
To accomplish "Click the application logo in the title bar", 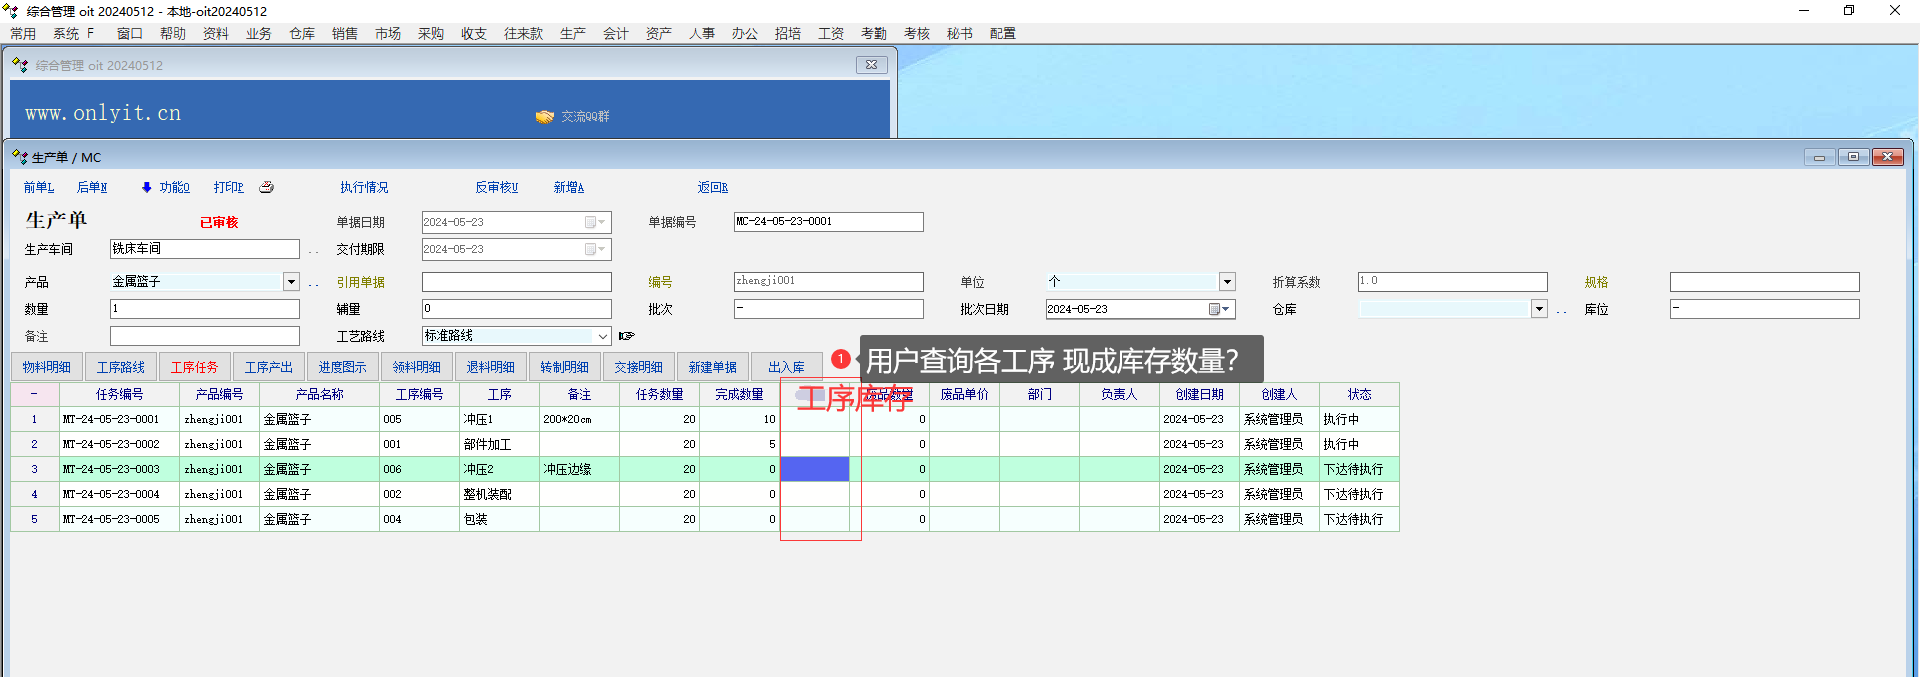I will (11, 11).
